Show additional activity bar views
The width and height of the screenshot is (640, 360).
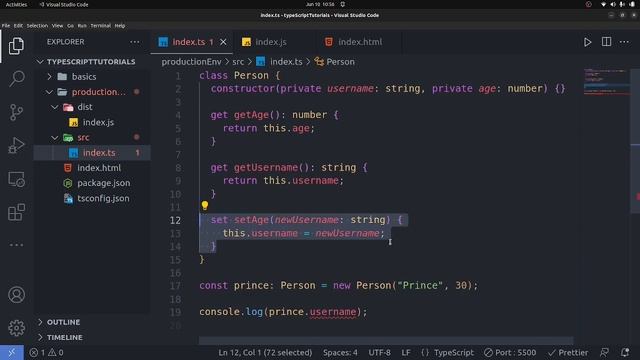16,245
